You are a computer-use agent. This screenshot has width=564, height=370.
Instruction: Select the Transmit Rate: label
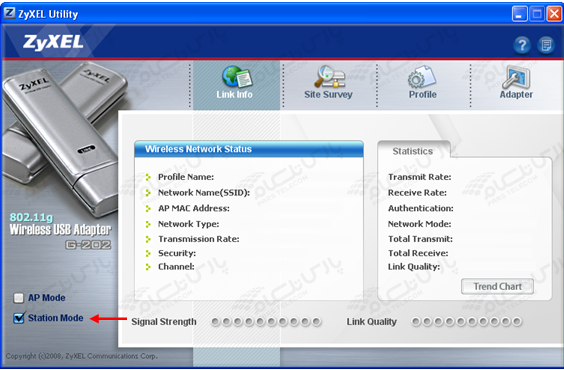419,177
